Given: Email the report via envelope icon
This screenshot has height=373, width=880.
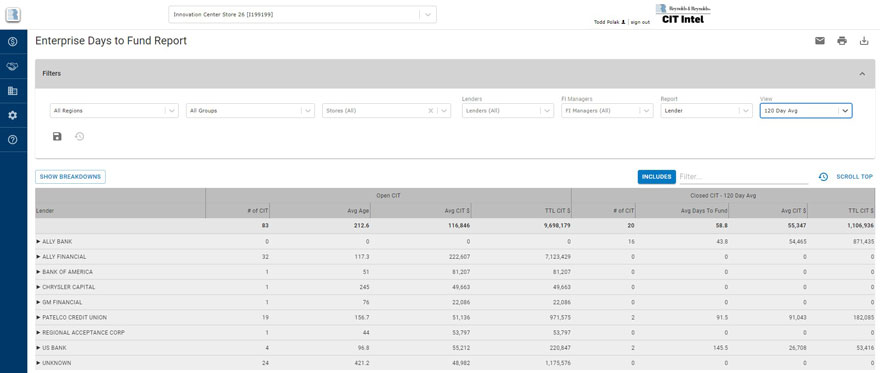Looking at the screenshot, I should point(820,40).
